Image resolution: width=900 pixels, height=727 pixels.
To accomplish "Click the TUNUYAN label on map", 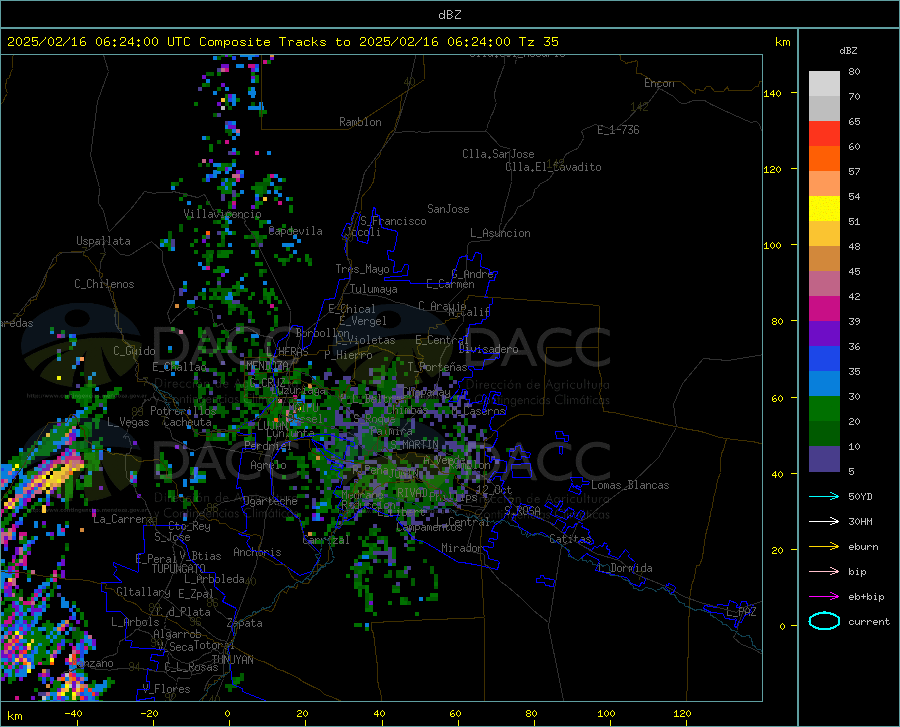I will (x=232, y=660).
